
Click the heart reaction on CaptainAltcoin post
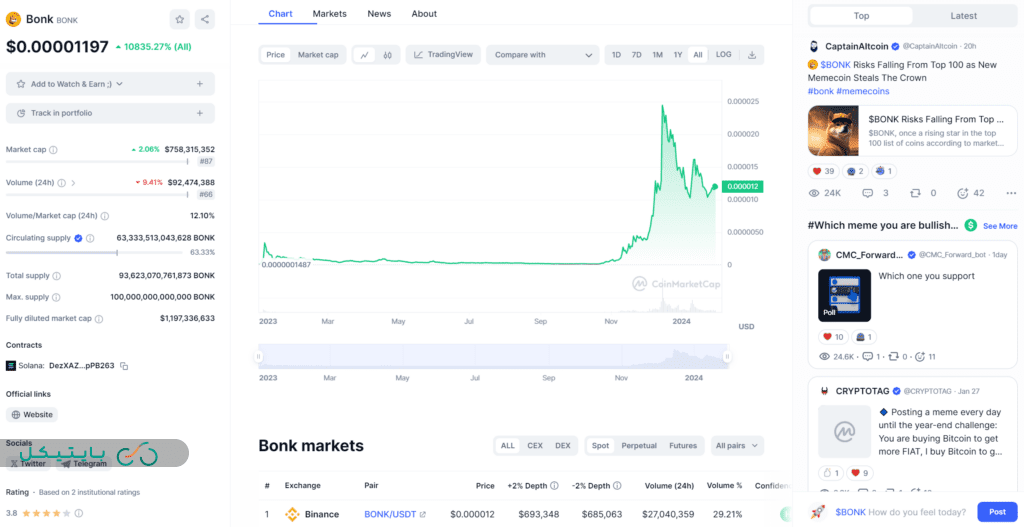pyautogui.click(x=814, y=171)
